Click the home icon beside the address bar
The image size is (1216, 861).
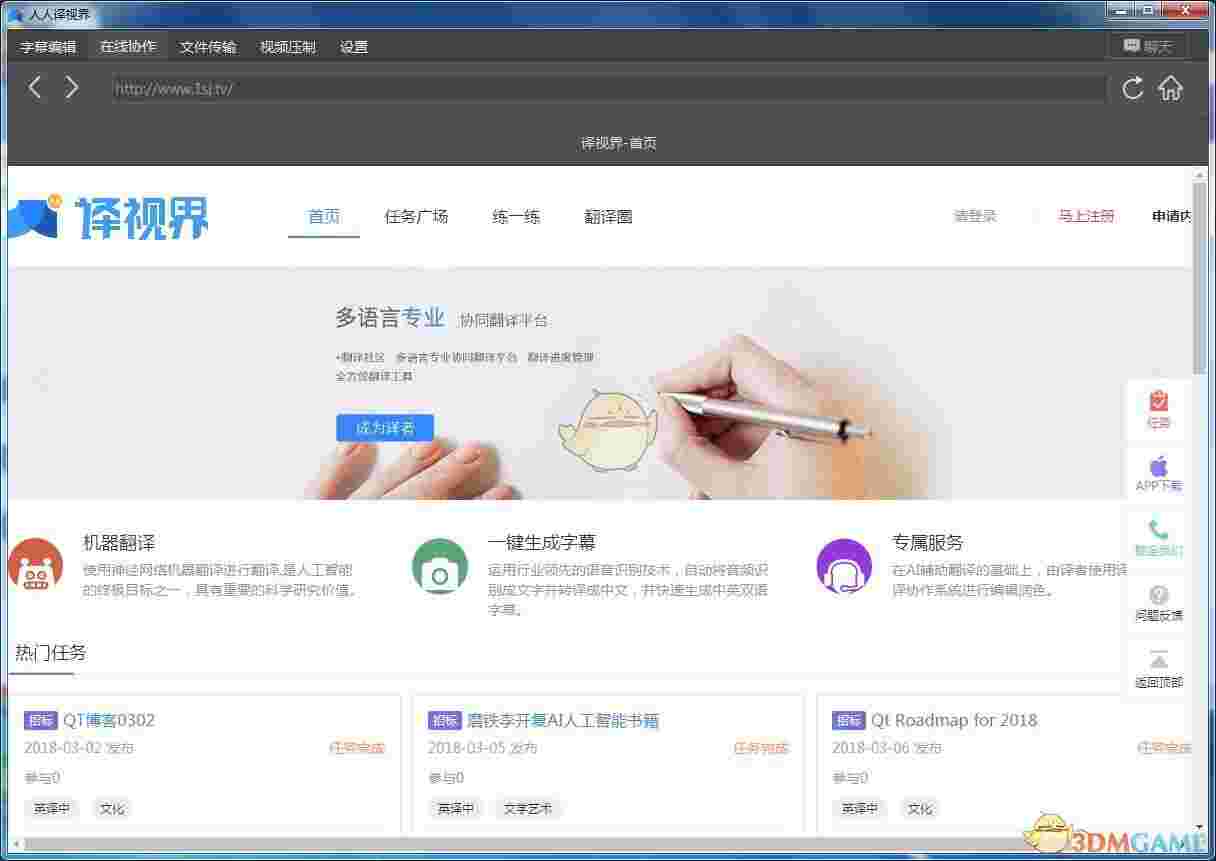point(1171,88)
